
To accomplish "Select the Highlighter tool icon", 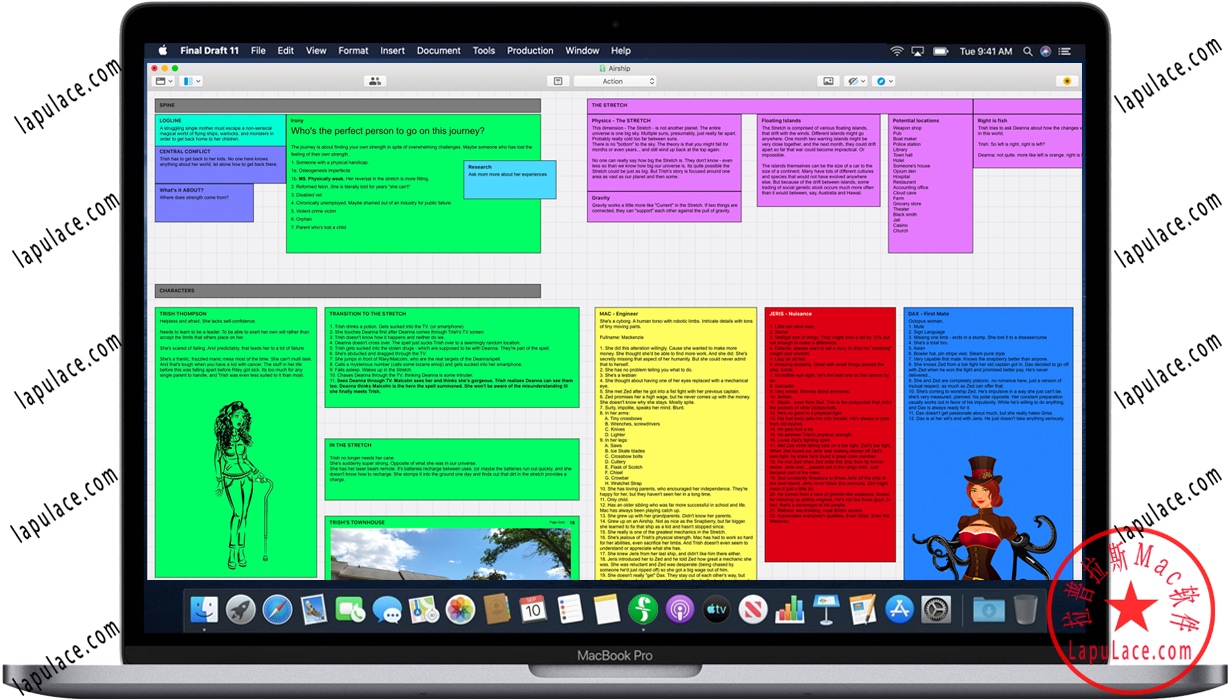I will tap(853, 81).
